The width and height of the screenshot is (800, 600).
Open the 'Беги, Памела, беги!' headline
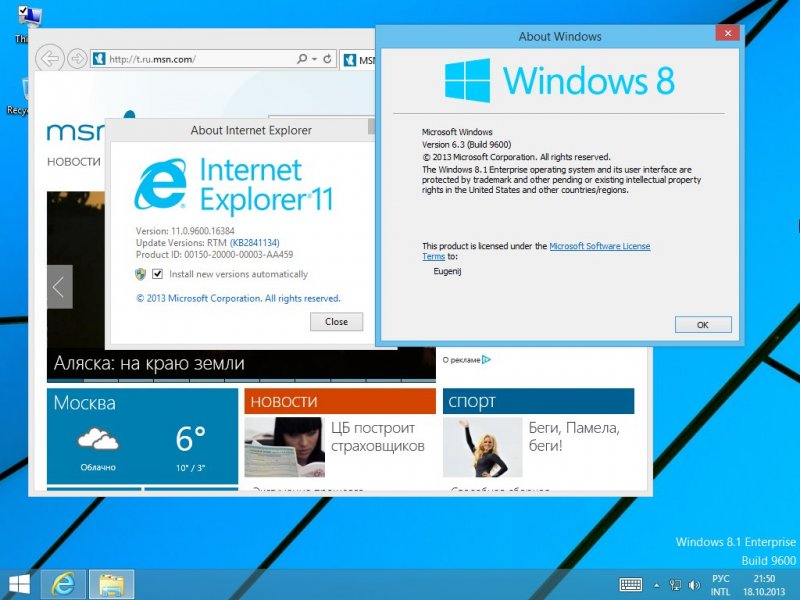574,437
